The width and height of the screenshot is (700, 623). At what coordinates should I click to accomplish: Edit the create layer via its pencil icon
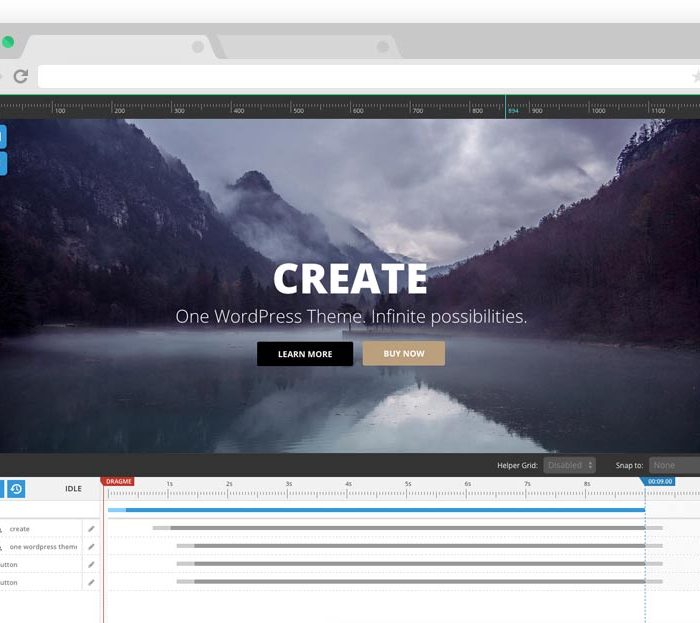pos(92,529)
